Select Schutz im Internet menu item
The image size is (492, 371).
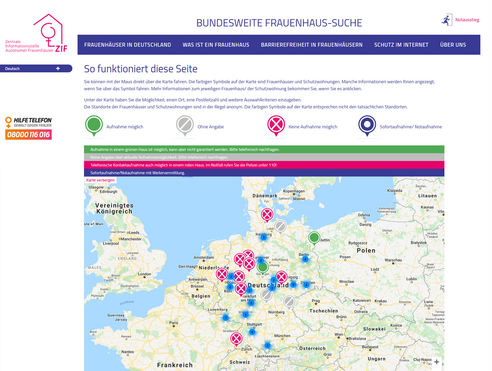[x=401, y=45]
